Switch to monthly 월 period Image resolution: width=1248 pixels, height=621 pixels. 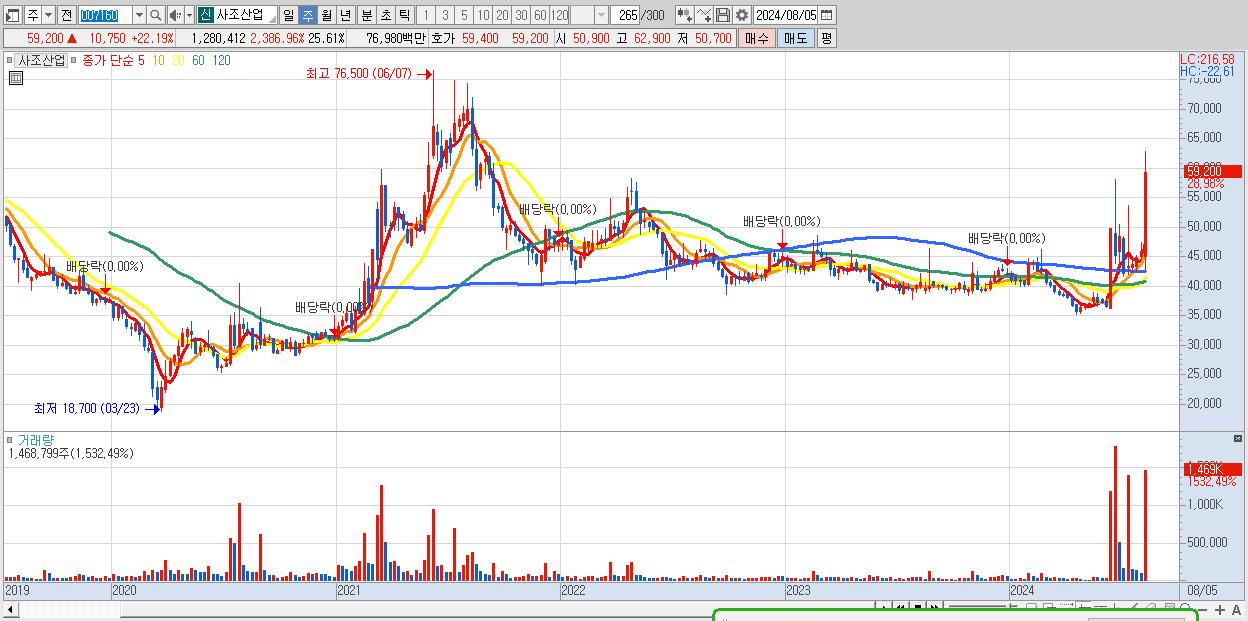327,15
